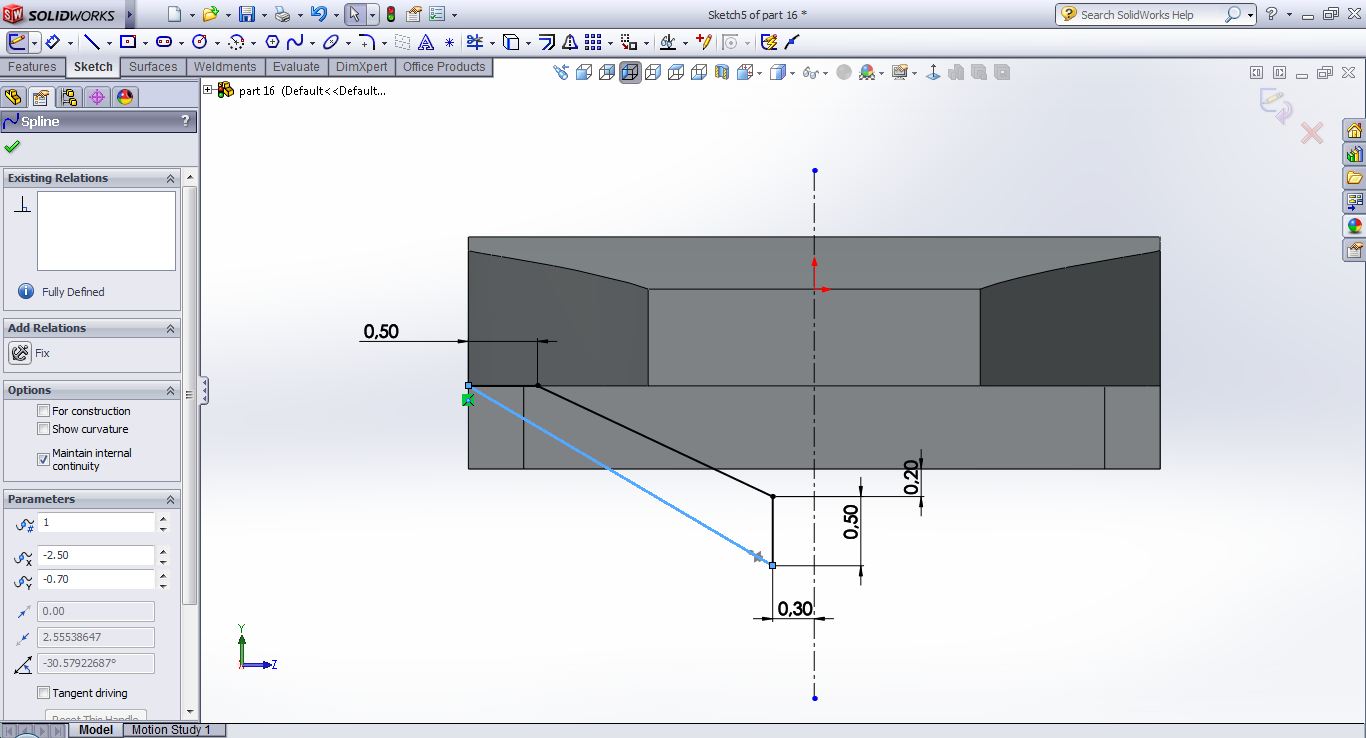Expand the part 16 tree node
Viewport: 1366px width, 738px height.
click(208, 90)
